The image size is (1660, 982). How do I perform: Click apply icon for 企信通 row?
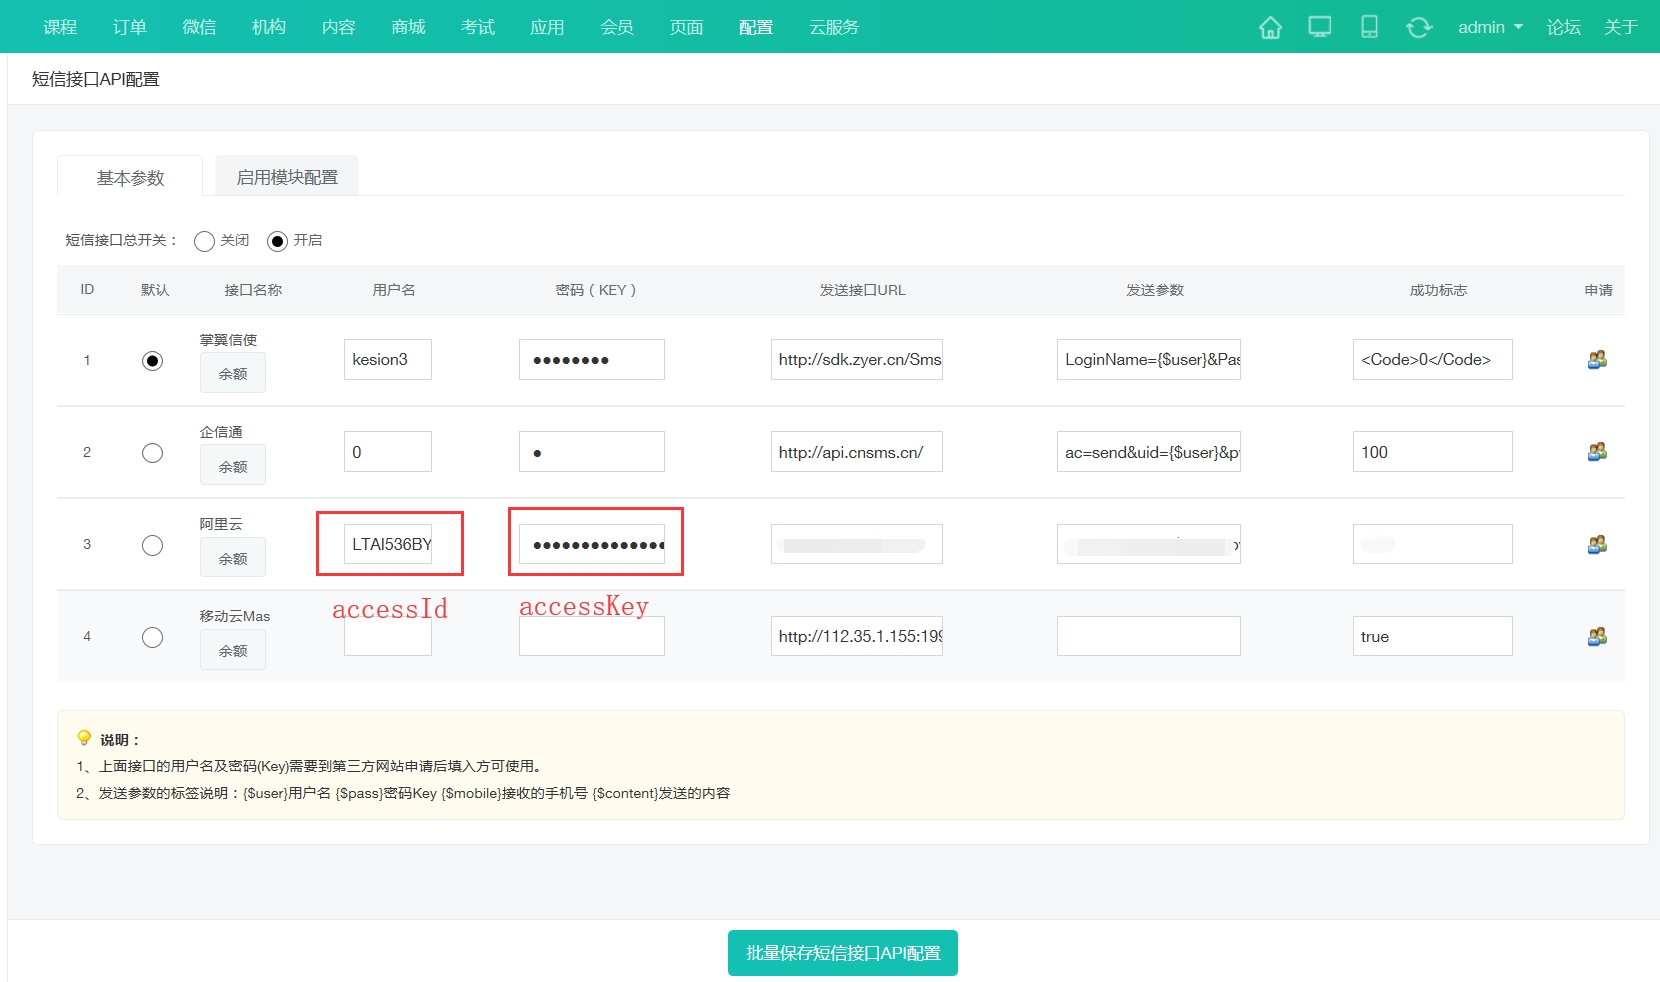click(1597, 452)
